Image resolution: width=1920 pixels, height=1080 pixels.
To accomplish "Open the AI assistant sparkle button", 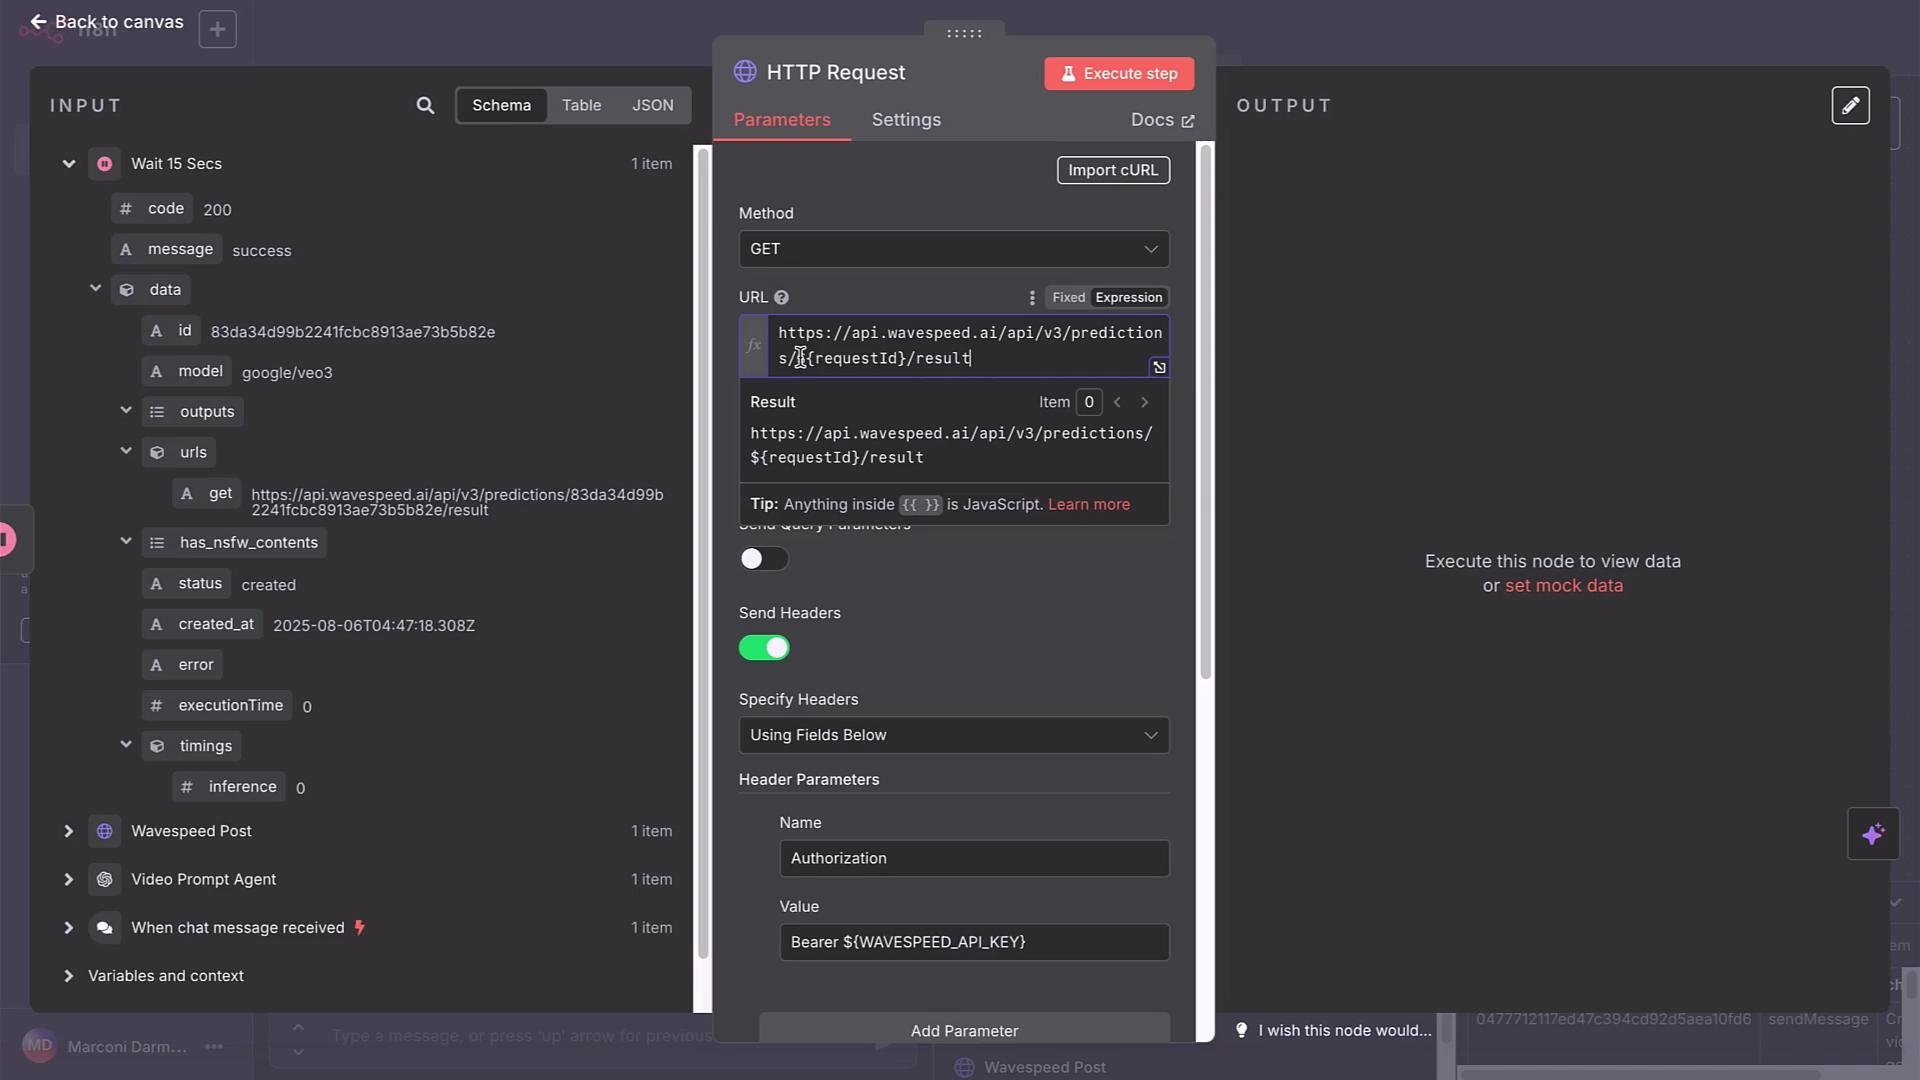I will (1873, 834).
